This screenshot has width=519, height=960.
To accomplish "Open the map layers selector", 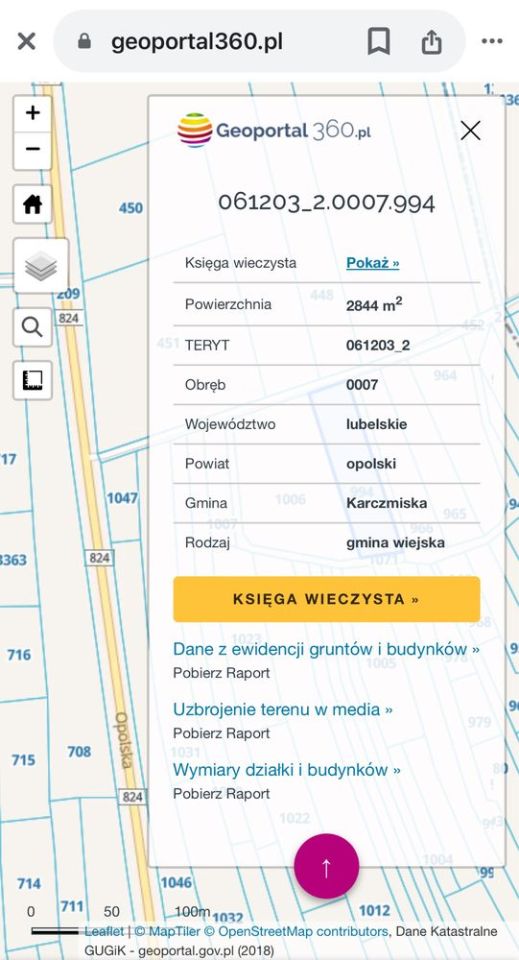I will [x=41, y=266].
